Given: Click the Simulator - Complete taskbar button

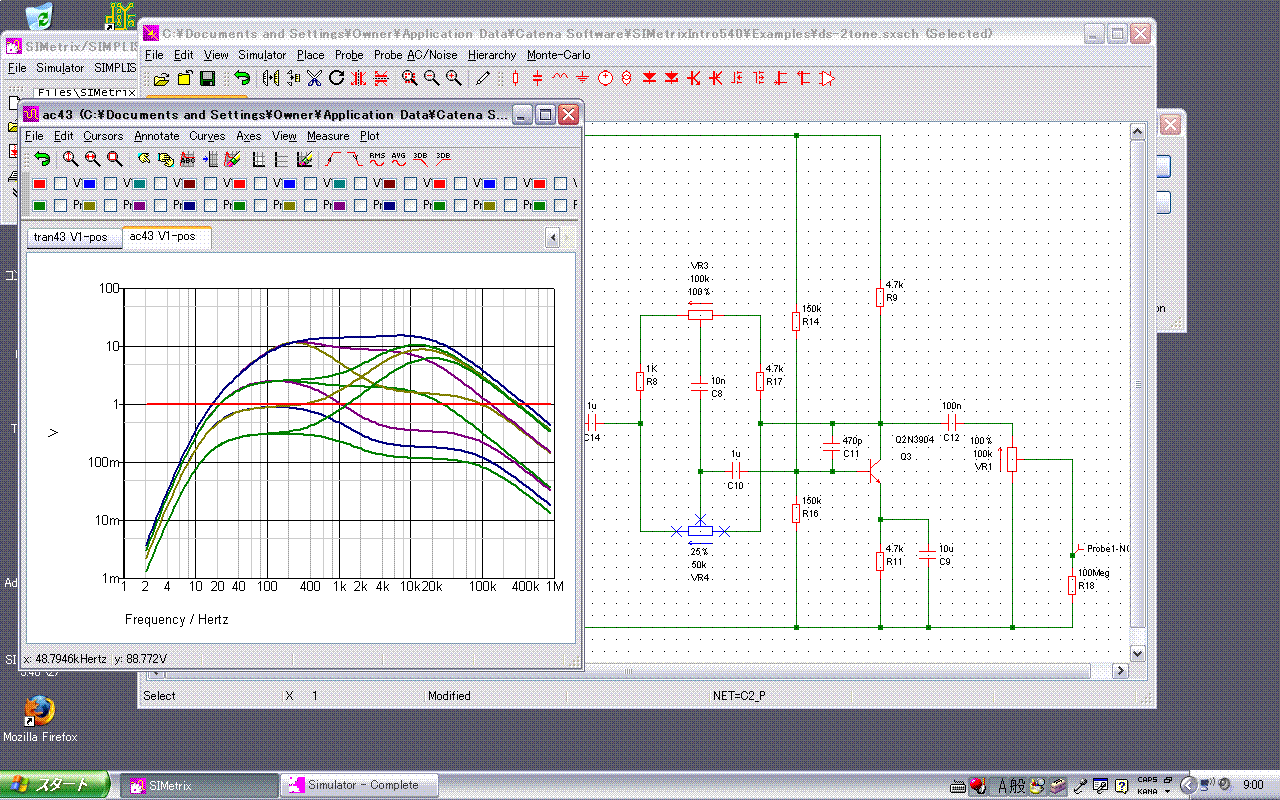Looking at the screenshot, I should tap(360, 785).
